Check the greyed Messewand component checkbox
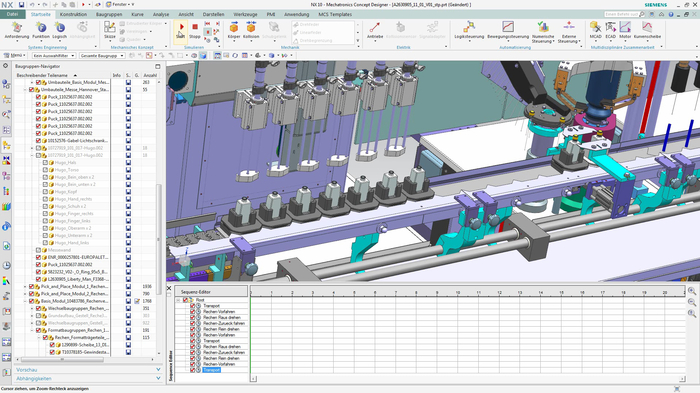Viewport: 700px width, 393px height. pyautogui.click(x=38, y=250)
